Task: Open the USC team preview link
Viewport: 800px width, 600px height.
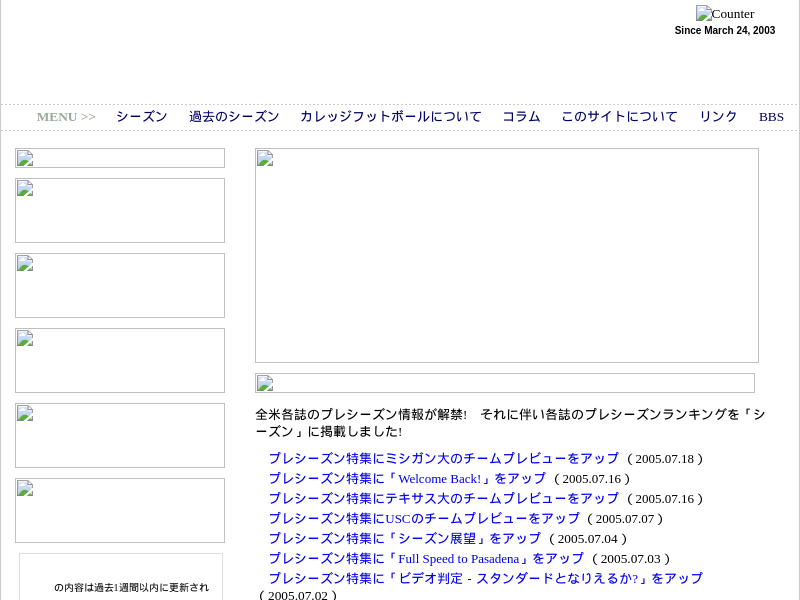Action: click(x=423, y=519)
